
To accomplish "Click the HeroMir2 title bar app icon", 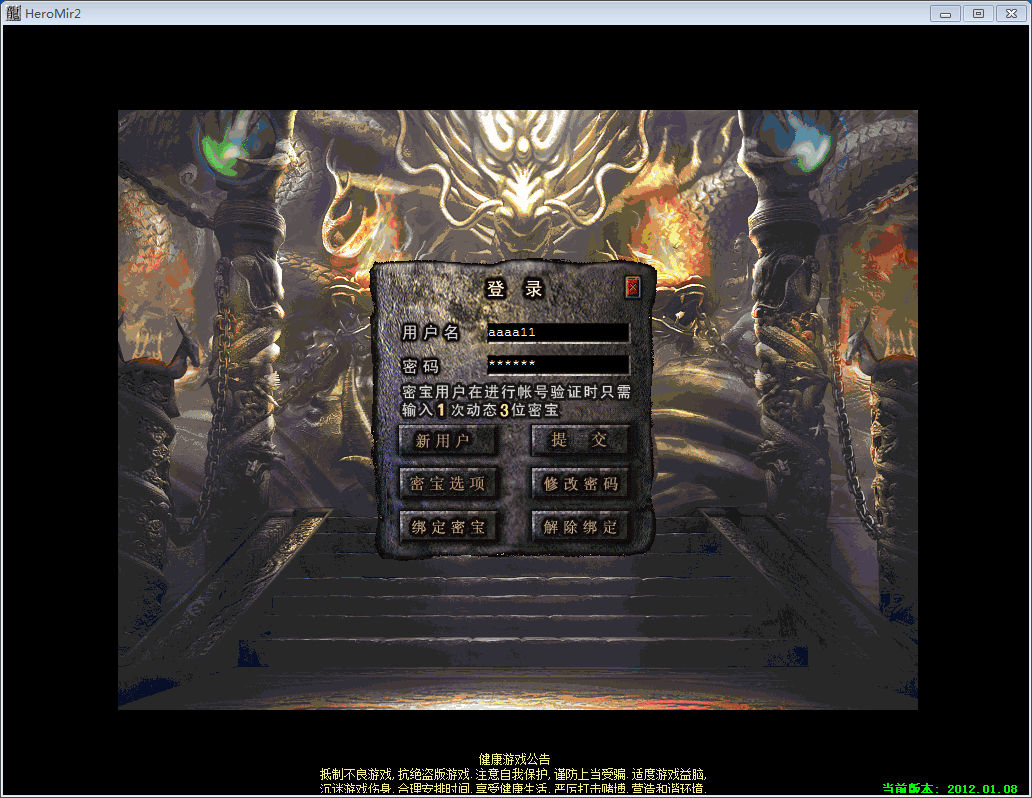I will point(13,13).
